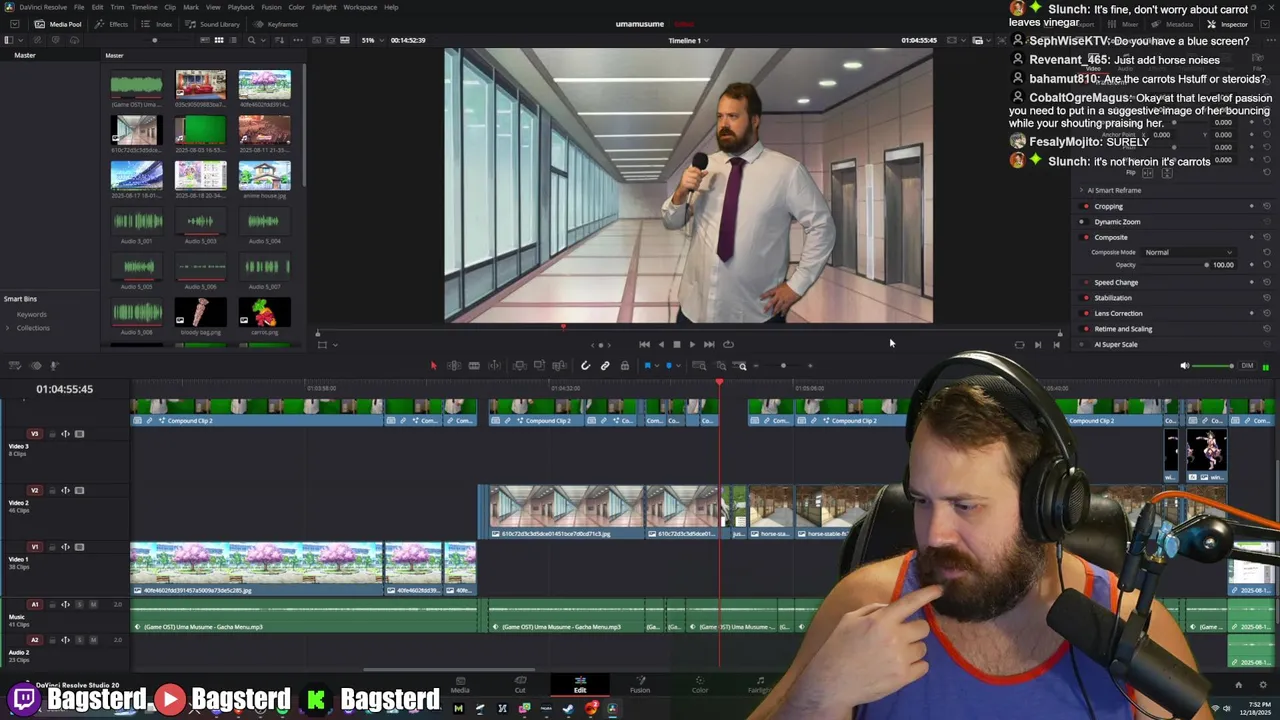Image resolution: width=1280 pixels, height=720 pixels.
Task: Add a marker with the marker icon
Action: tap(669, 366)
